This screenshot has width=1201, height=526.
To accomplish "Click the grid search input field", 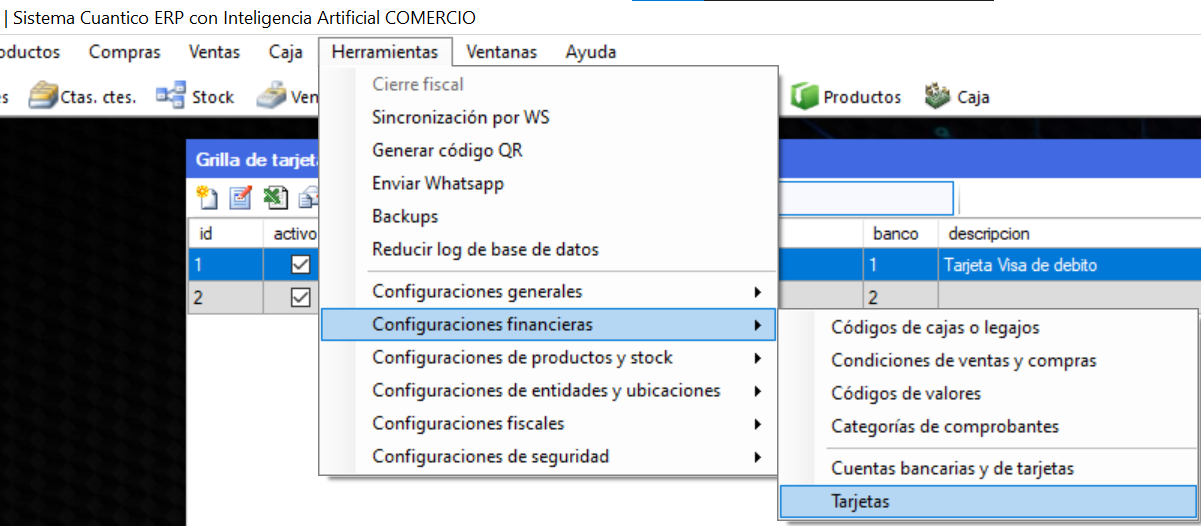I will 865,198.
